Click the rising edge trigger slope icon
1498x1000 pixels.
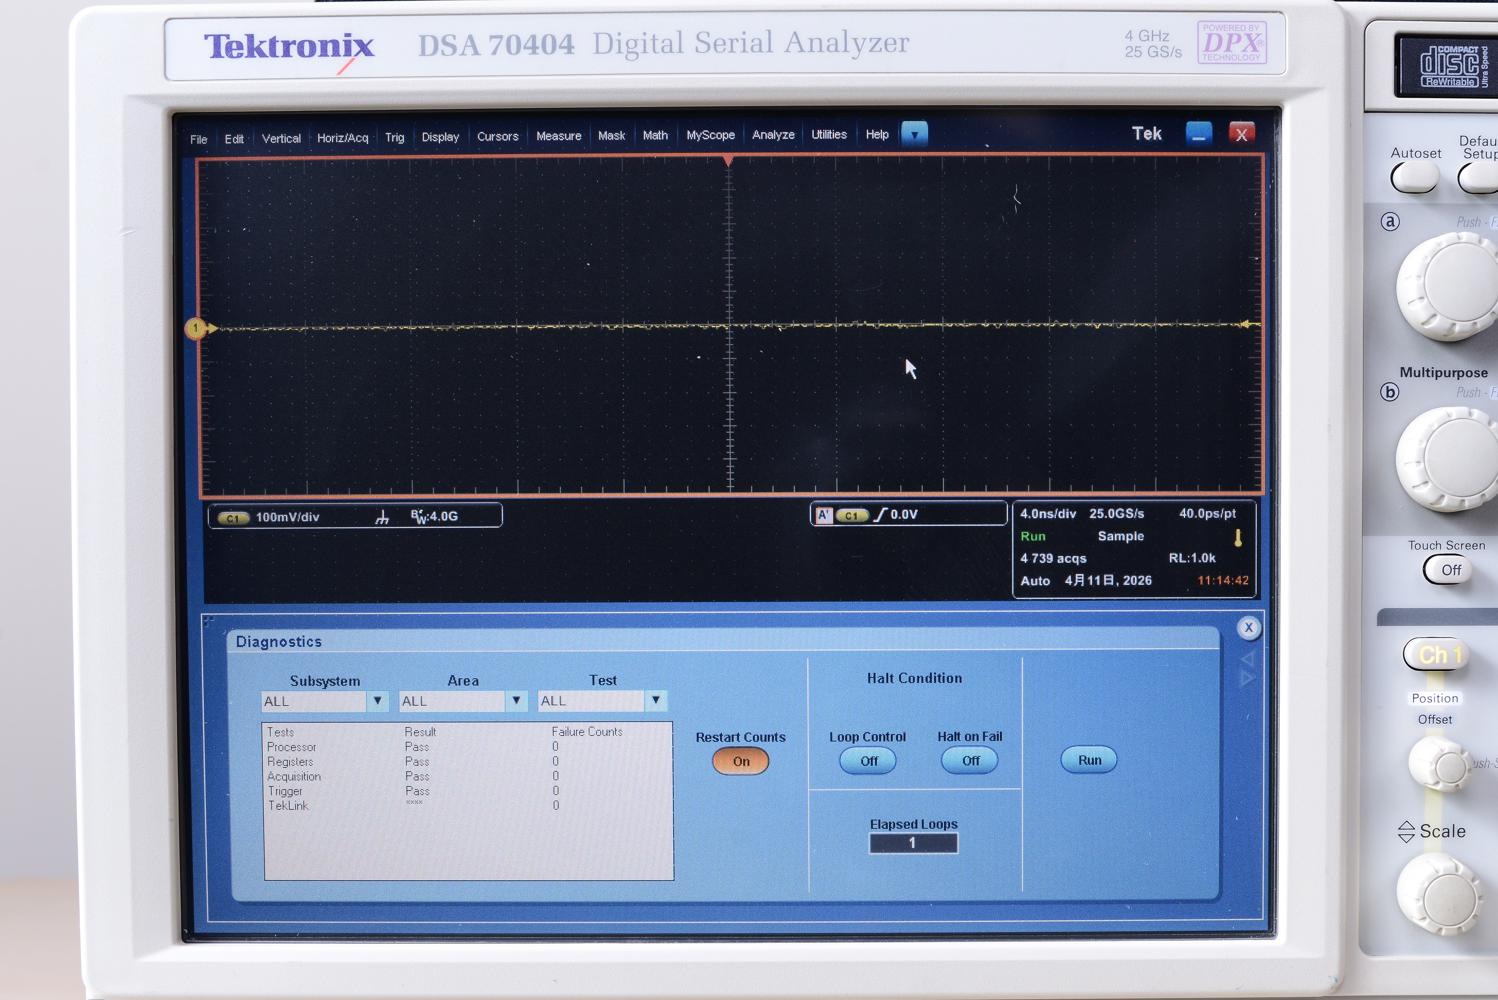pyautogui.click(x=880, y=514)
